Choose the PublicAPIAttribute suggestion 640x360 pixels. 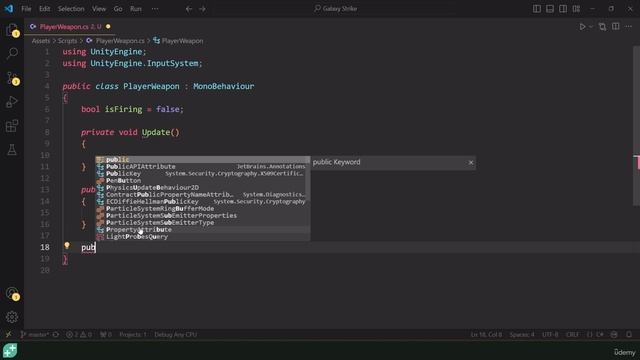[202, 167]
